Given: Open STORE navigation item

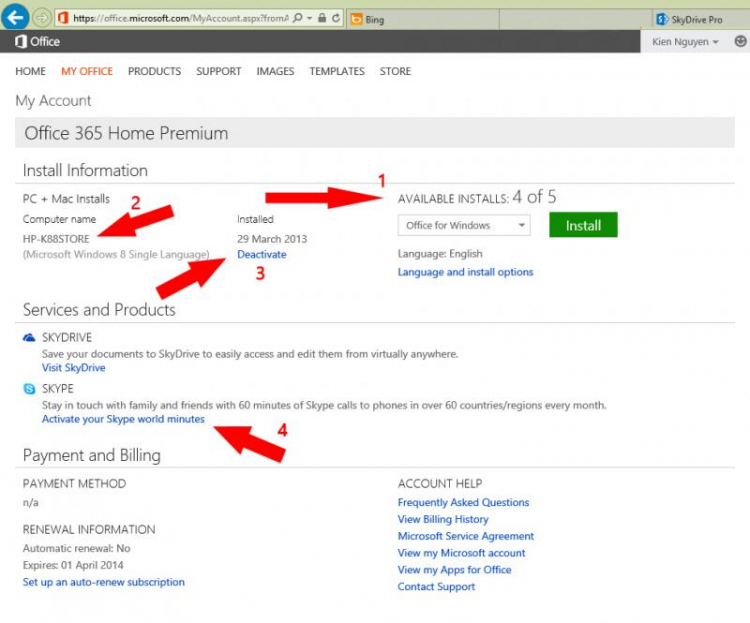Looking at the screenshot, I should [x=395, y=71].
